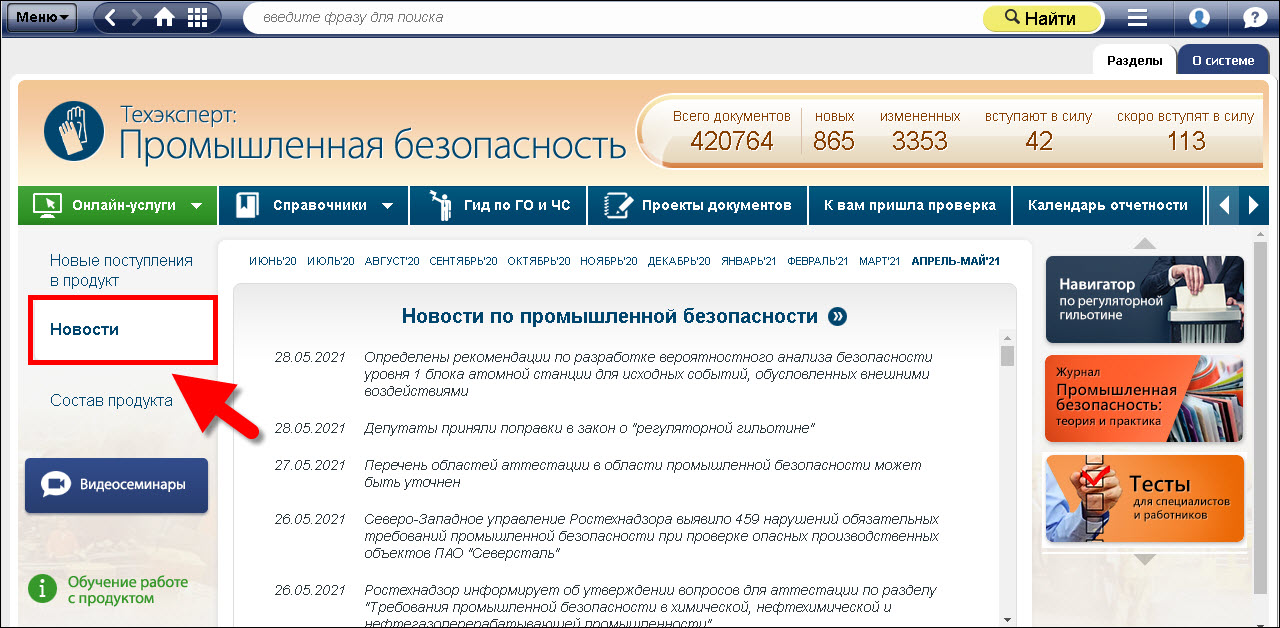1280x628 pixels.
Task: Open Состав продукта in left sidebar
Action: coord(111,401)
